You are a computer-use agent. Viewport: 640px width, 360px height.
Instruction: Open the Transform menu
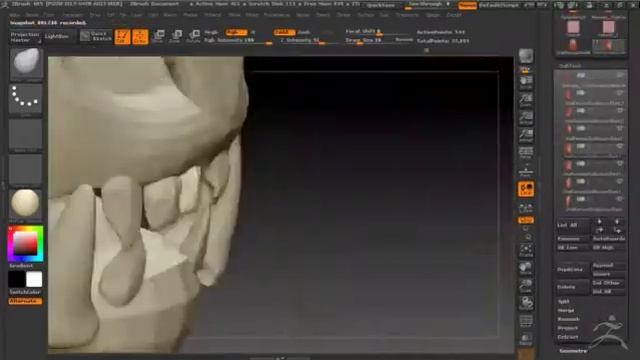coord(407,15)
